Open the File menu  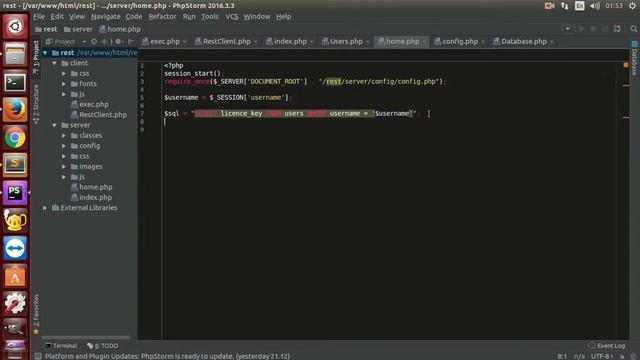pyautogui.click(x=39, y=17)
